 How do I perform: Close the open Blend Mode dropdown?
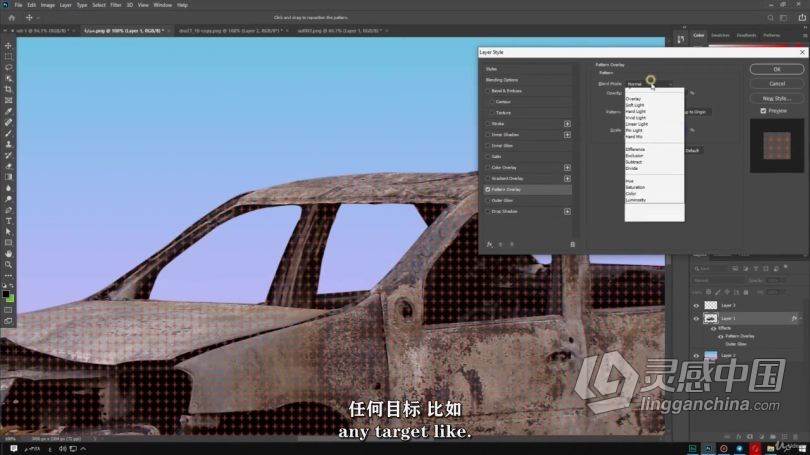tap(649, 84)
